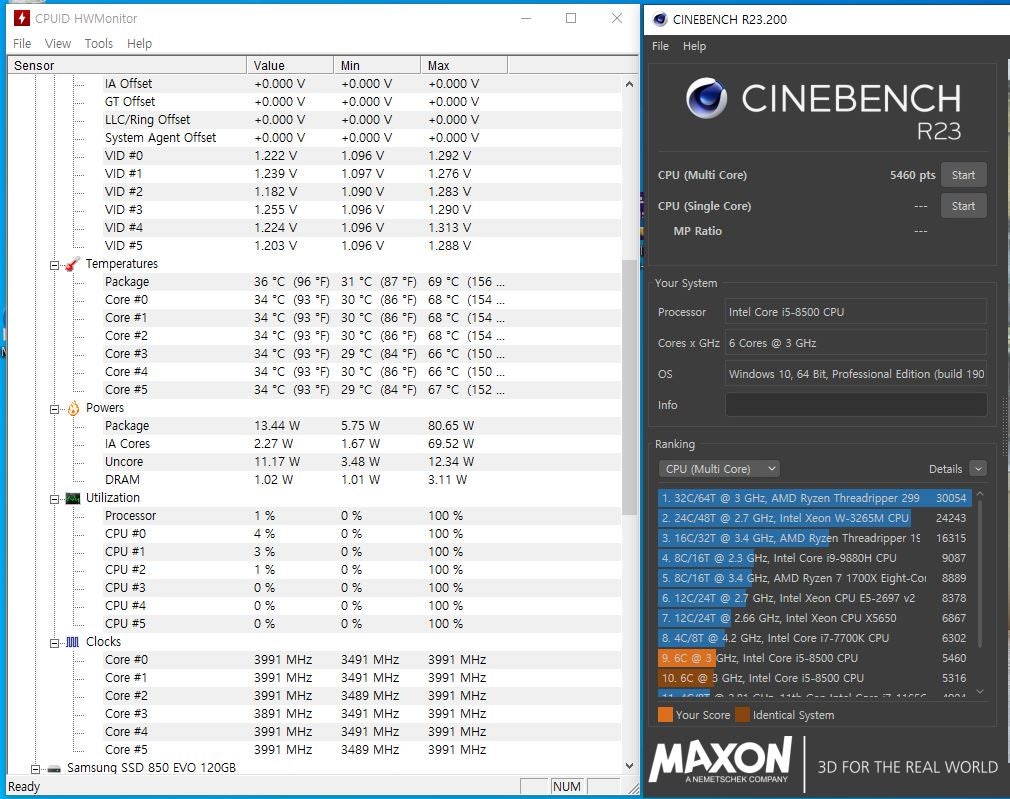
Task: Click the empty Info input field
Action: [855, 405]
